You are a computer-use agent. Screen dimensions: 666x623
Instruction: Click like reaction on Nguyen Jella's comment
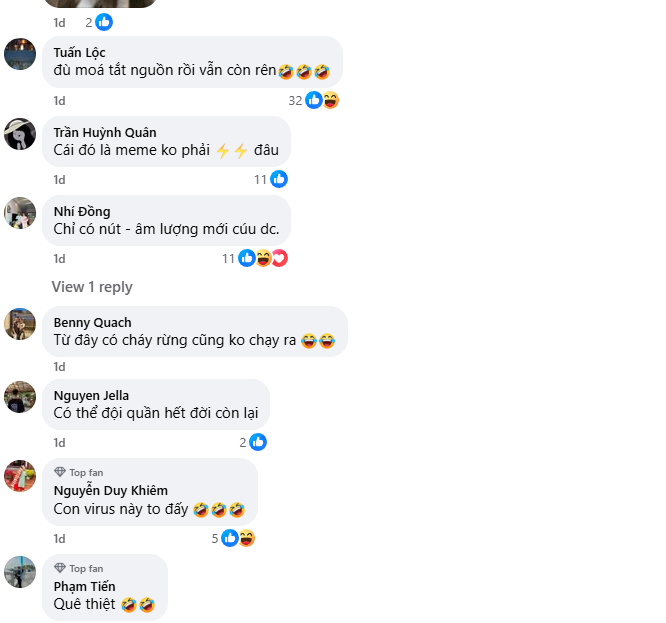point(258,442)
